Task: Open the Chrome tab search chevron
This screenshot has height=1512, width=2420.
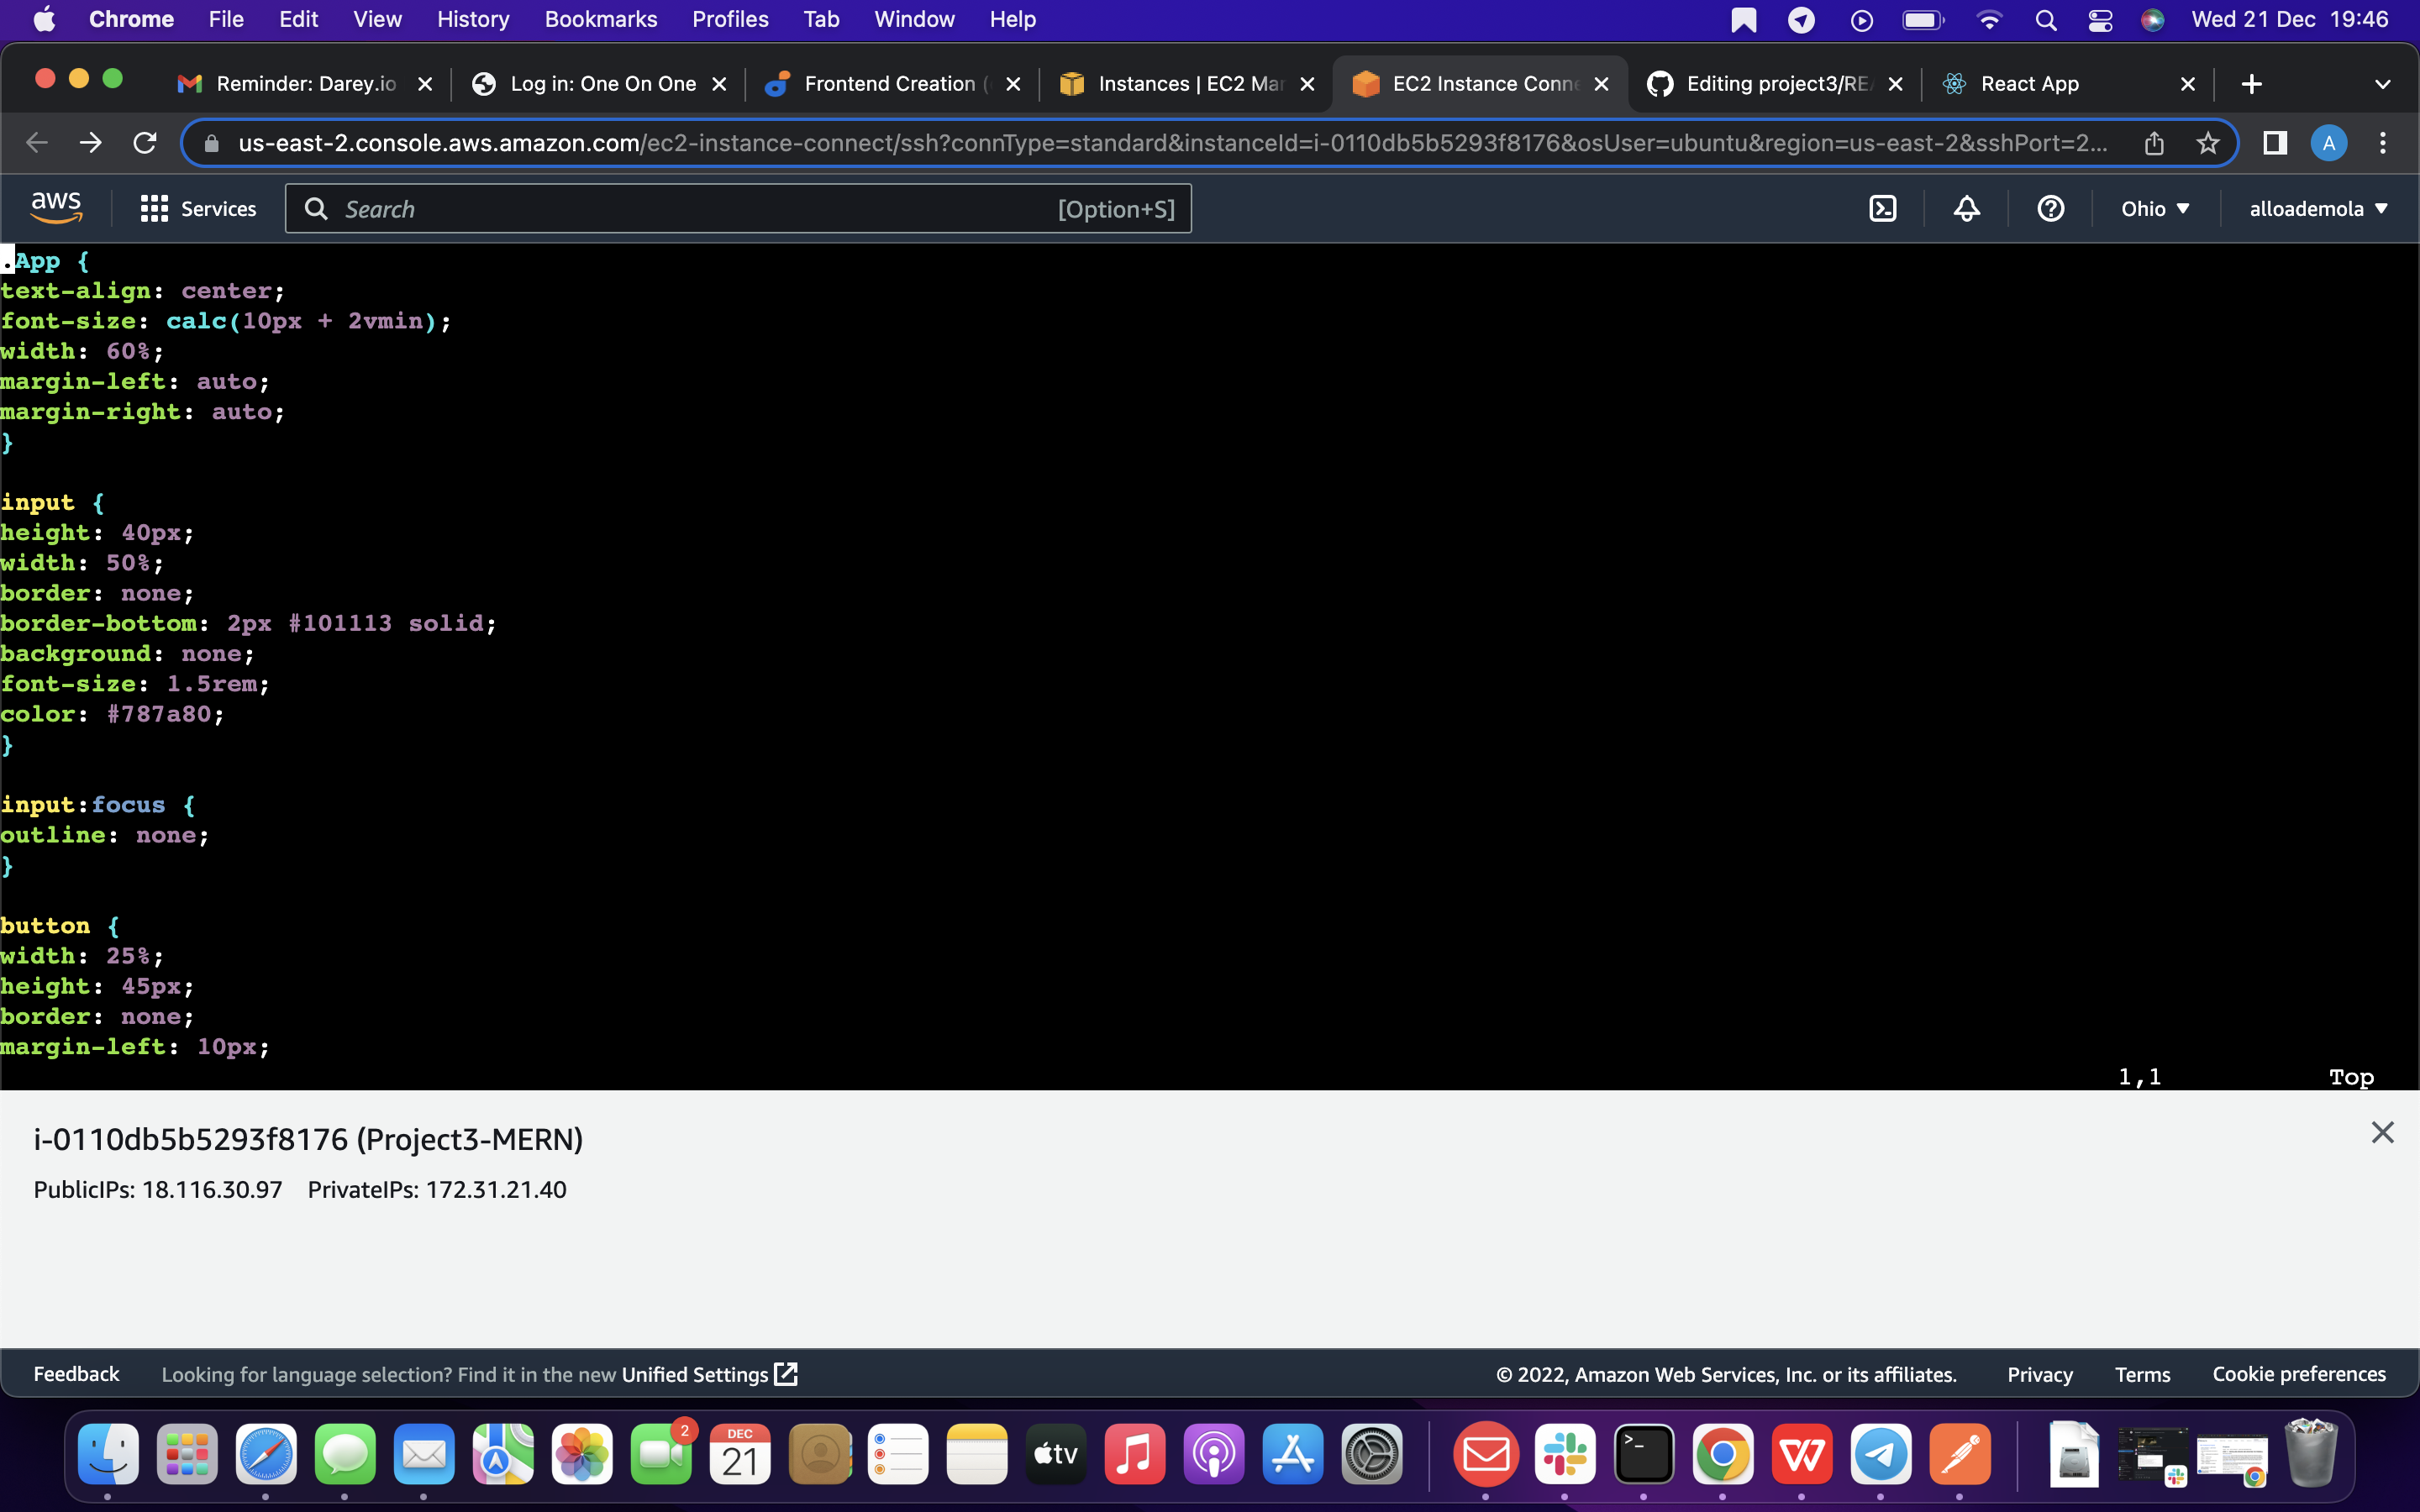Action: (2383, 83)
